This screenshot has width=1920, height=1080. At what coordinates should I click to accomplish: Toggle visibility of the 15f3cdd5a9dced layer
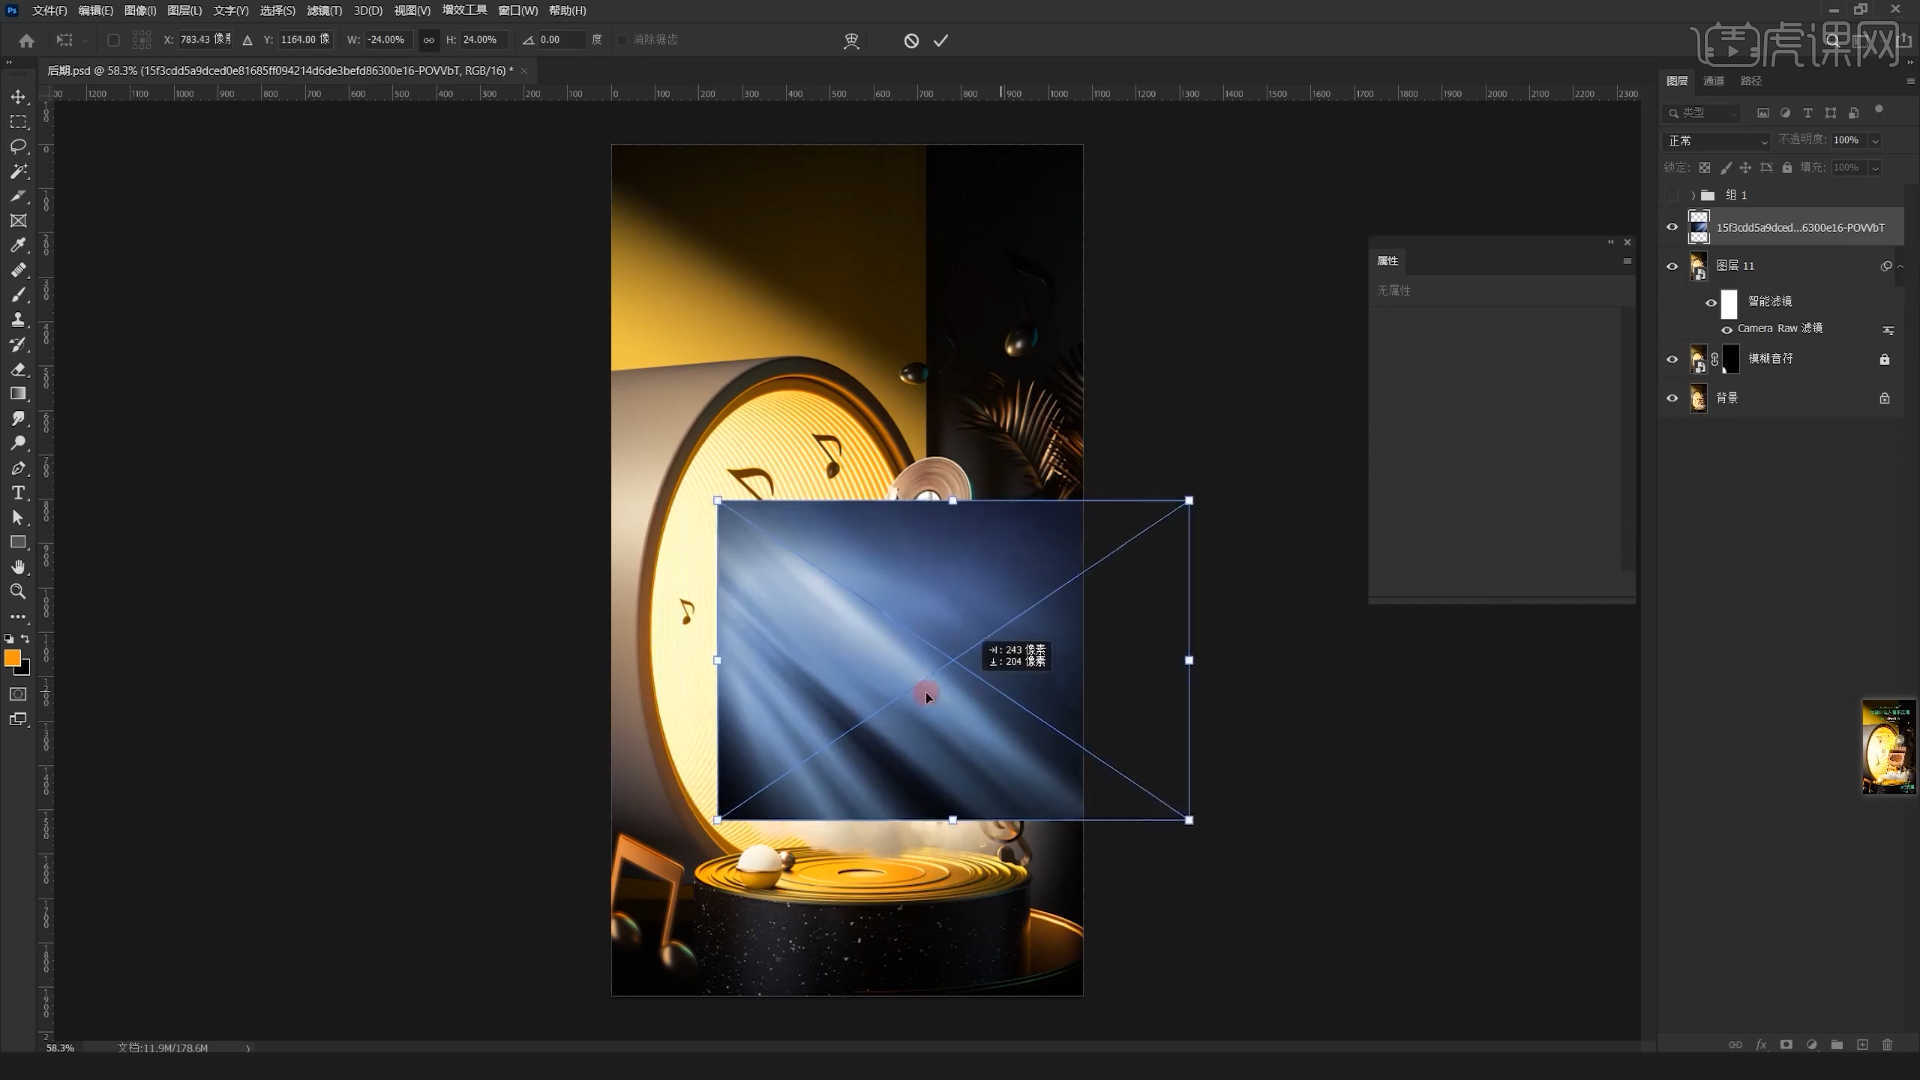coord(1672,227)
